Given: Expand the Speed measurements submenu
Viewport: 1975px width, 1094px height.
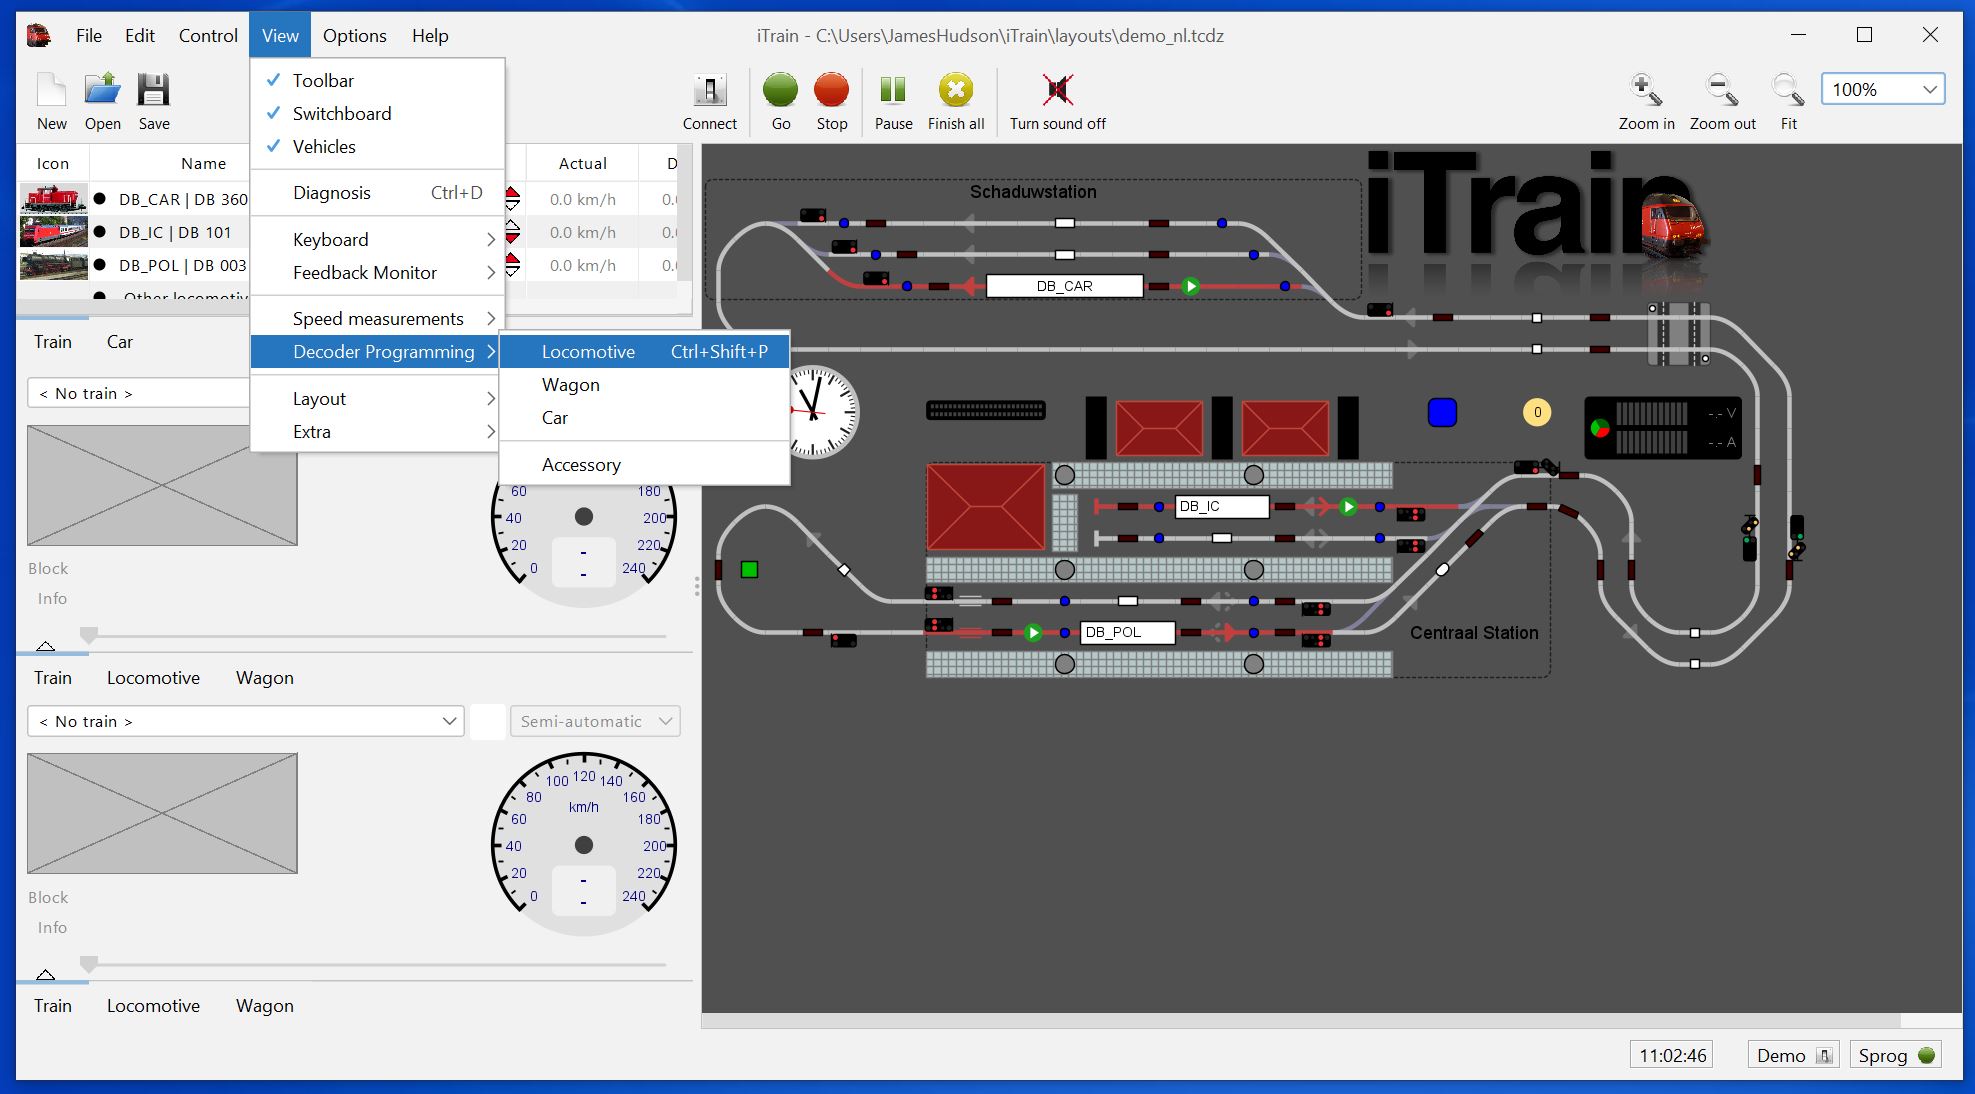Looking at the screenshot, I should [378, 318].
